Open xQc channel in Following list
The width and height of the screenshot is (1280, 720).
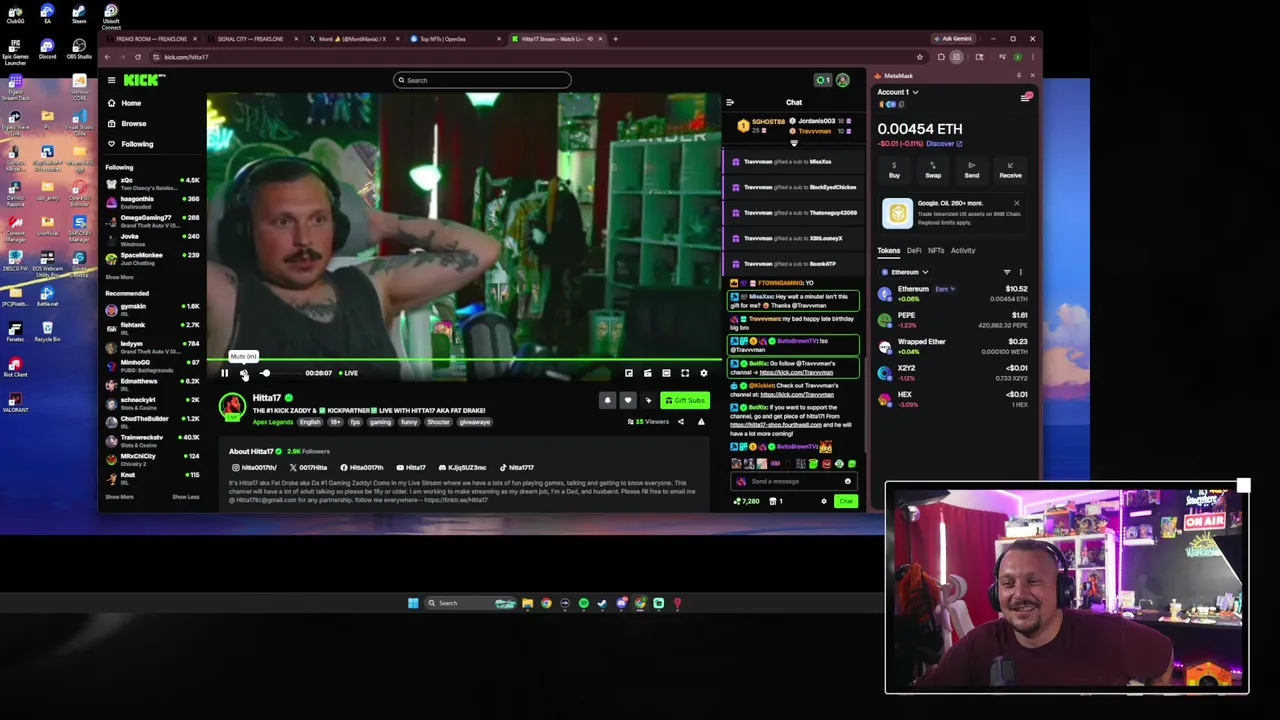point(152,182)
